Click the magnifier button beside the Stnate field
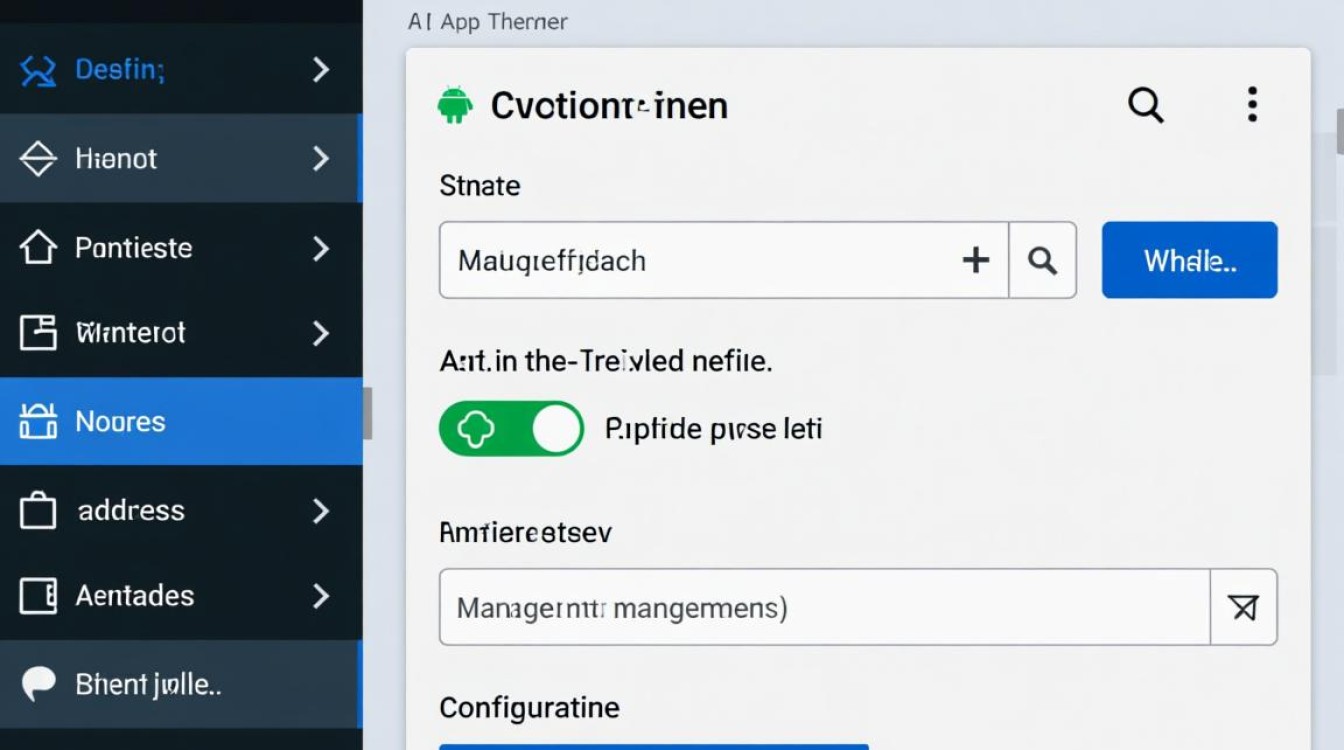The image size is (1344, 750). (x=1043, y=261)
